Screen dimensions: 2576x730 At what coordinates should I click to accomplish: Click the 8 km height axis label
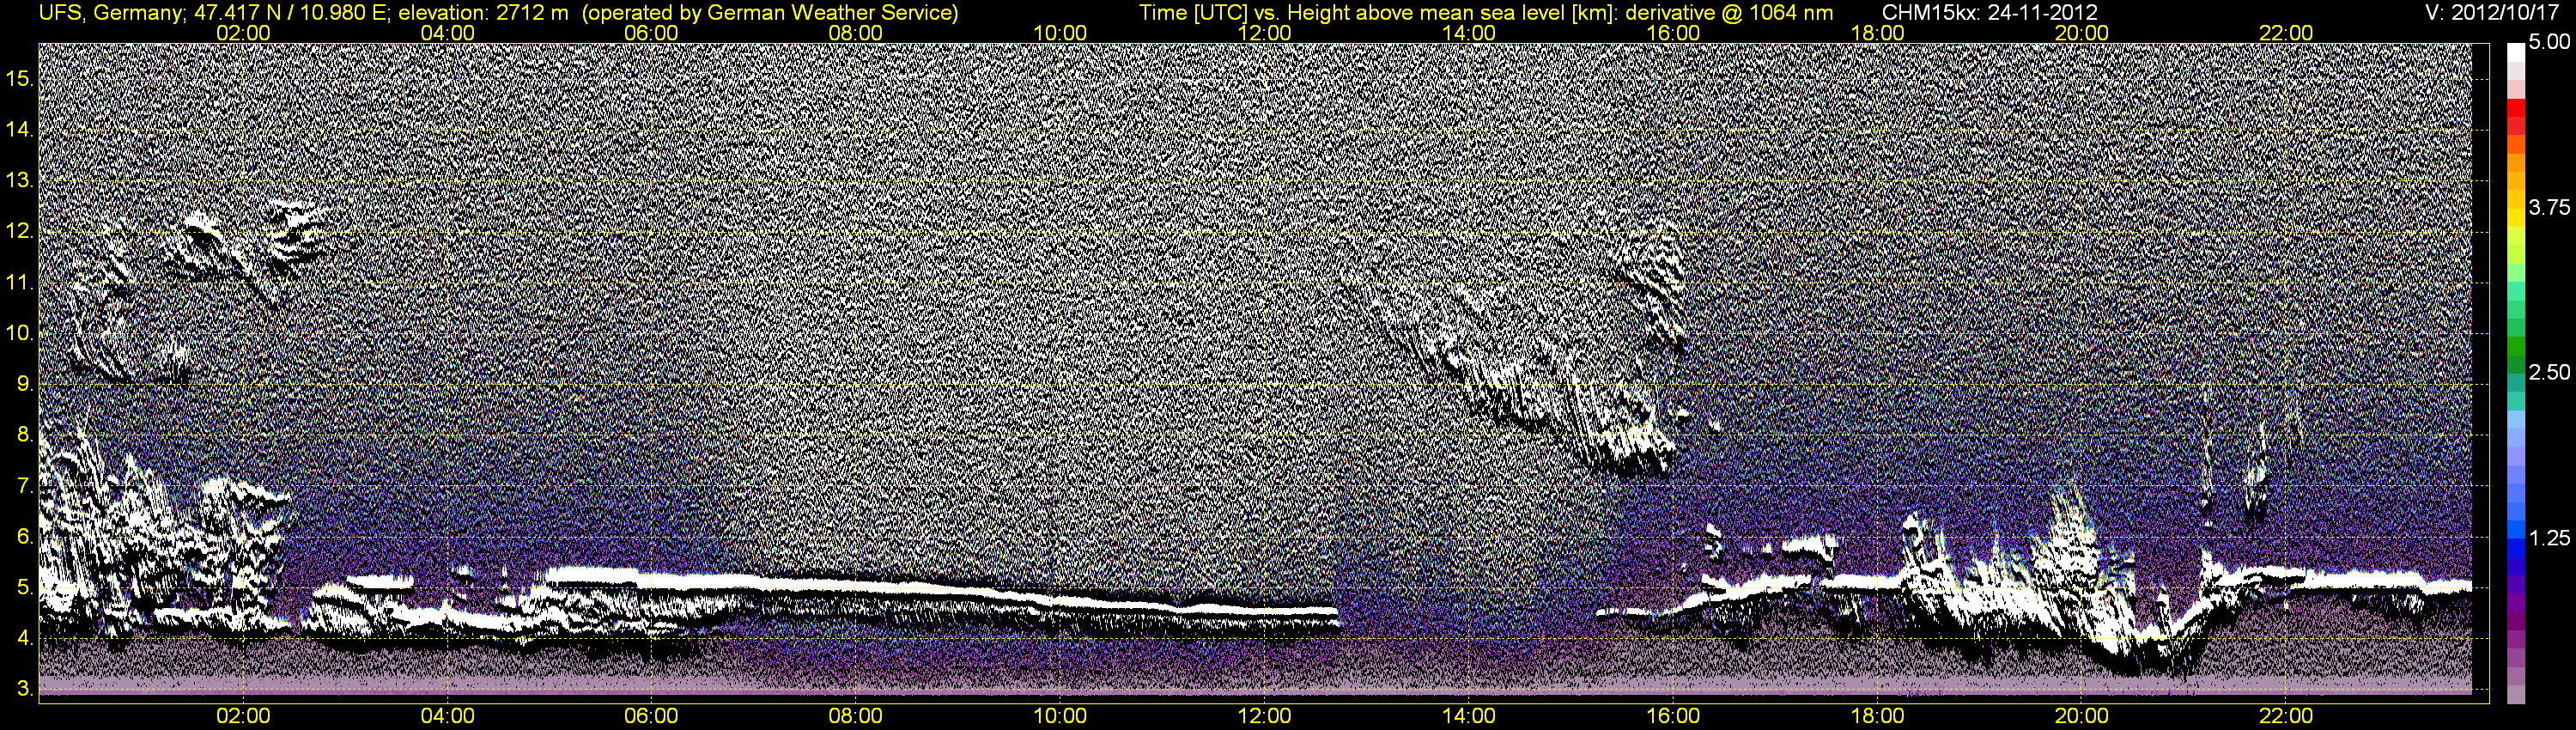click(25, 435)
